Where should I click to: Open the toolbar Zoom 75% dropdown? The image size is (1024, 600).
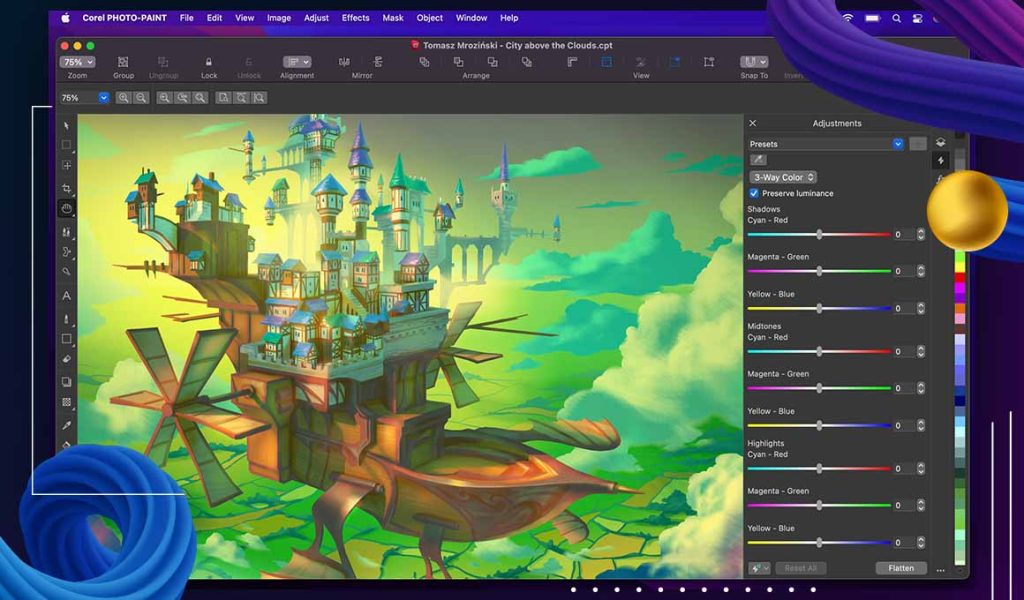pyautogui.click(x=77, y=62)
